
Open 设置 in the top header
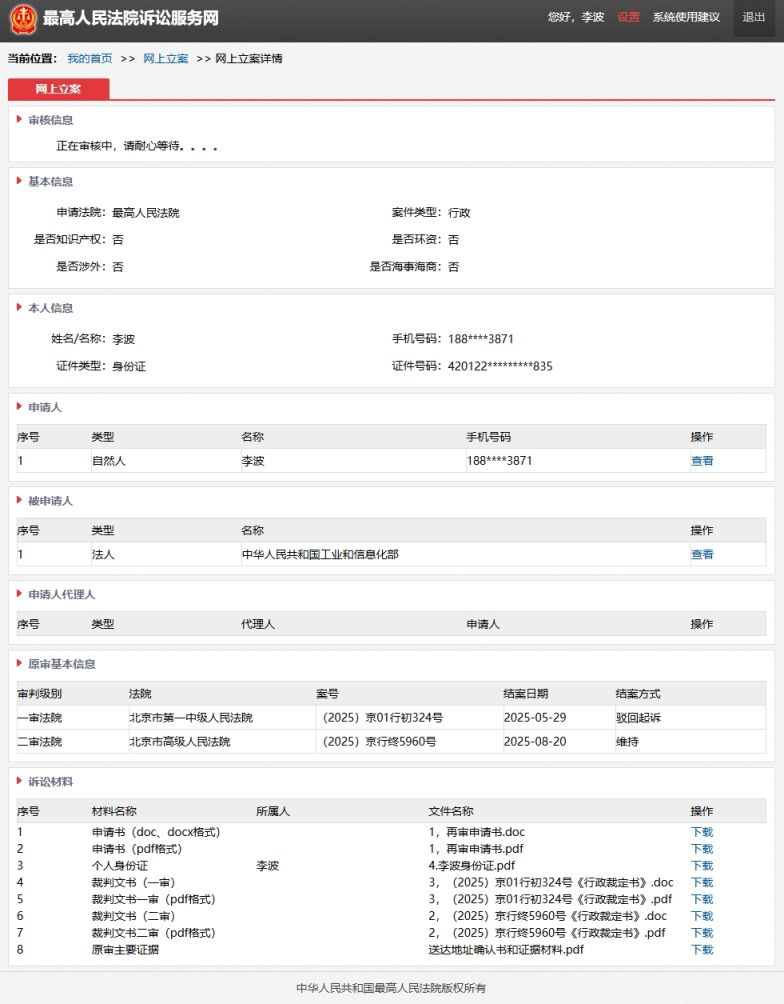coord(628,18)
